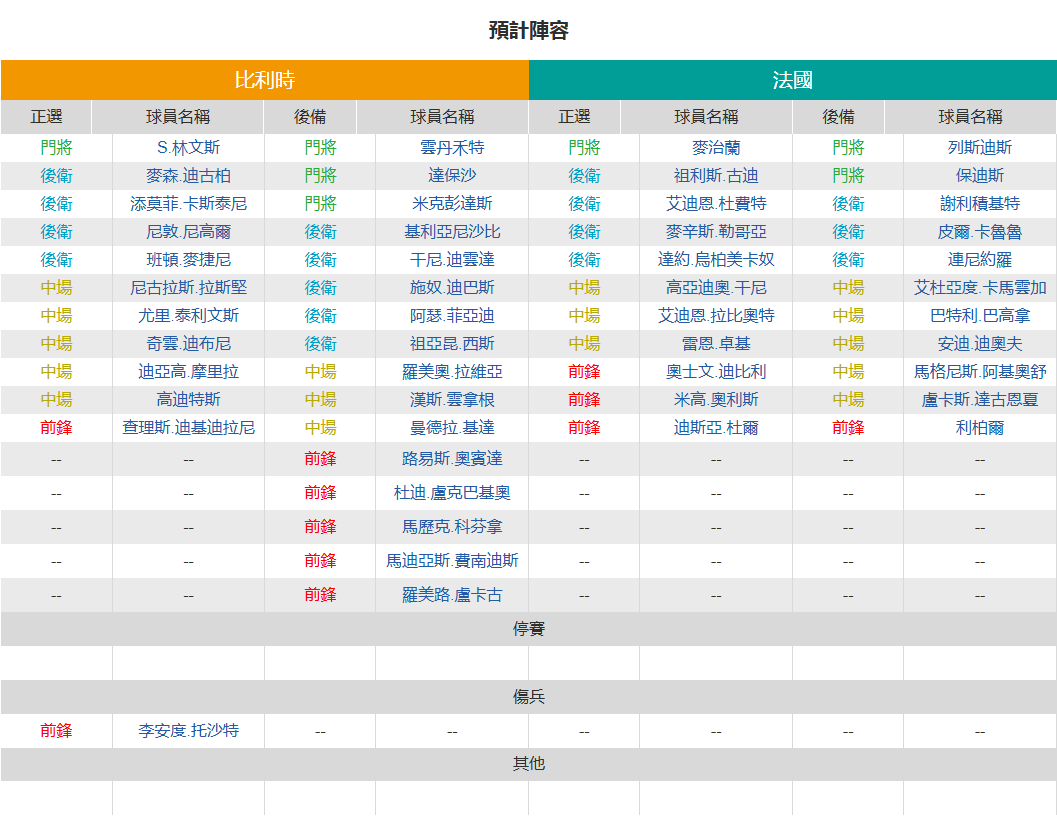Image resolution: width=1057 pixels, height=817 pixels.
Task: Select reserve goalkeeper 達保沙
Action: pos(452,176)
